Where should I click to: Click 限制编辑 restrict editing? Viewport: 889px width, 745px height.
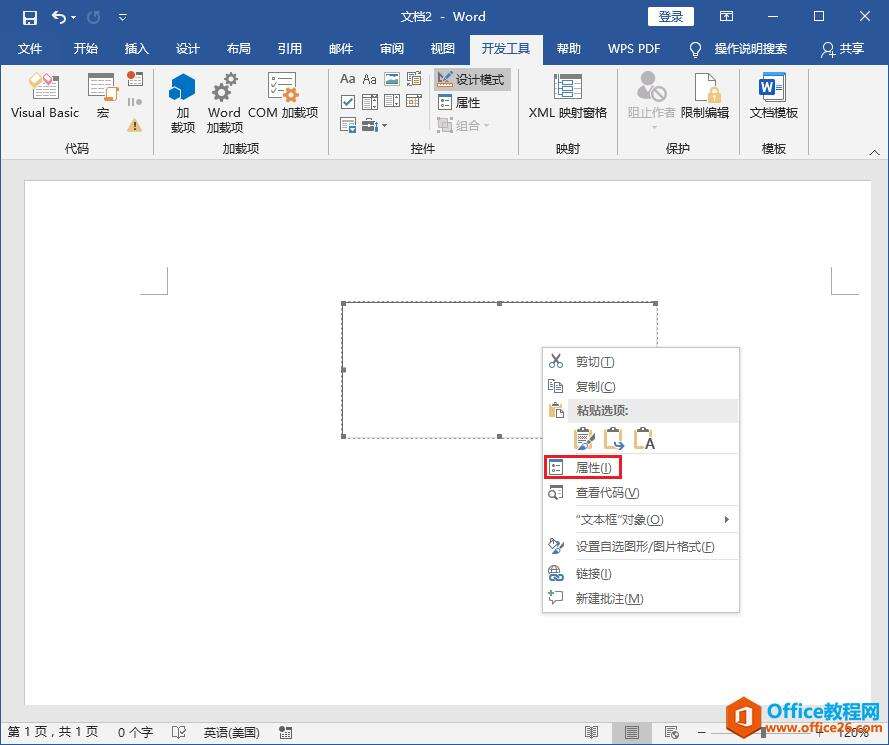tap(705, 96)
